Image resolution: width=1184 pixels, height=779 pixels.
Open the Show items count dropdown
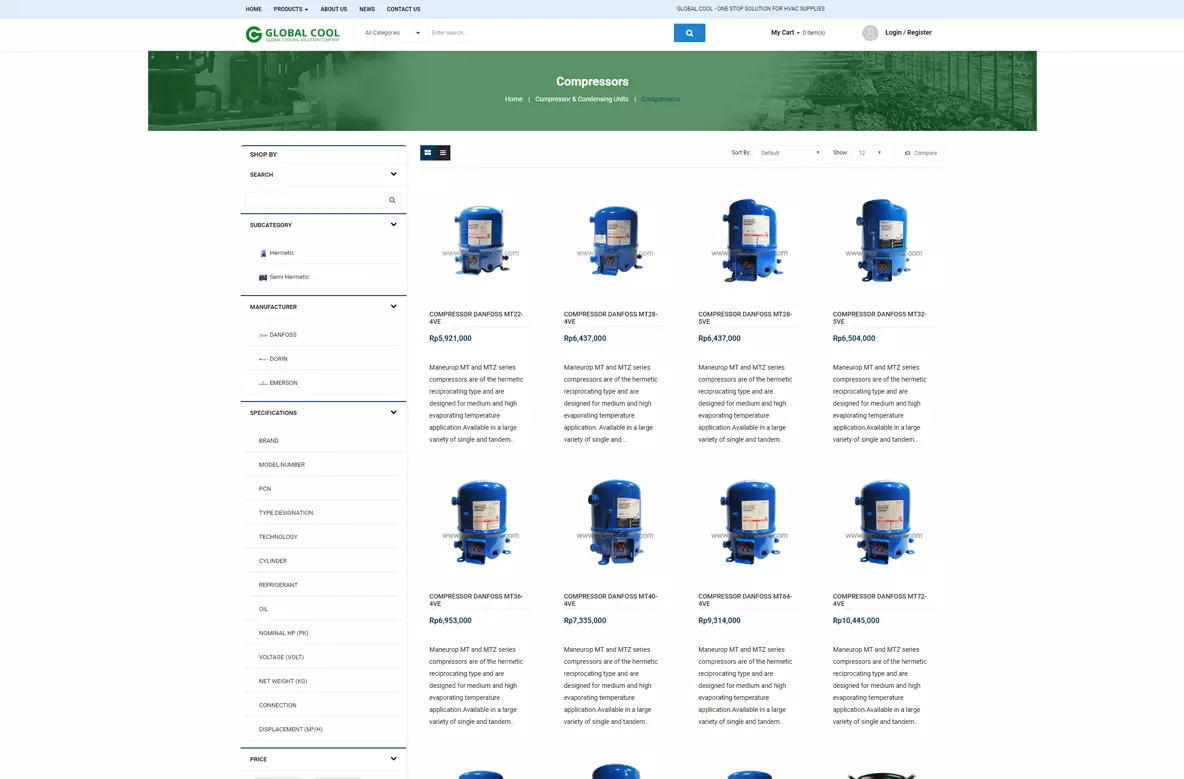tap(869, 153)
